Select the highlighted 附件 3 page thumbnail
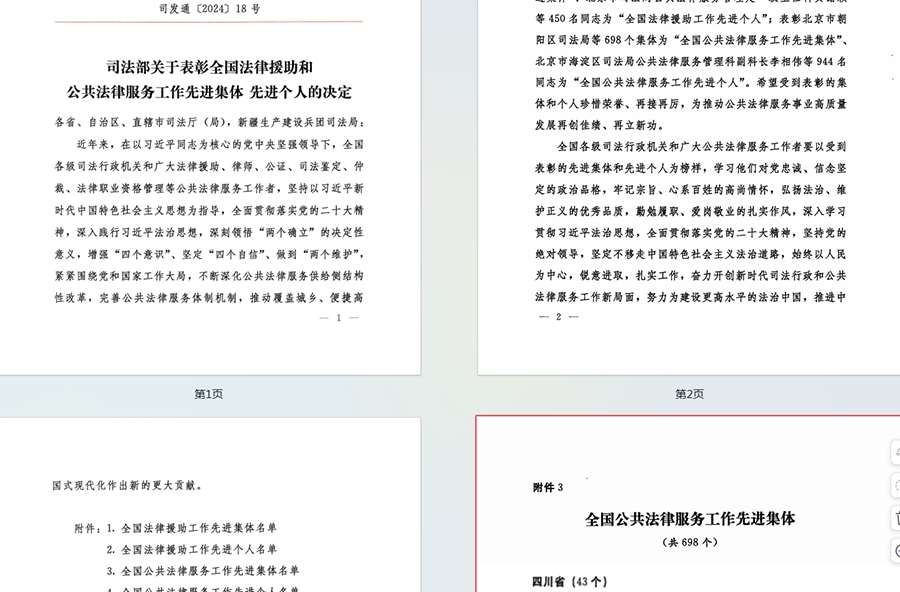Image resolution: width=900 pixels, height=592 pixels. click(688, 504)
